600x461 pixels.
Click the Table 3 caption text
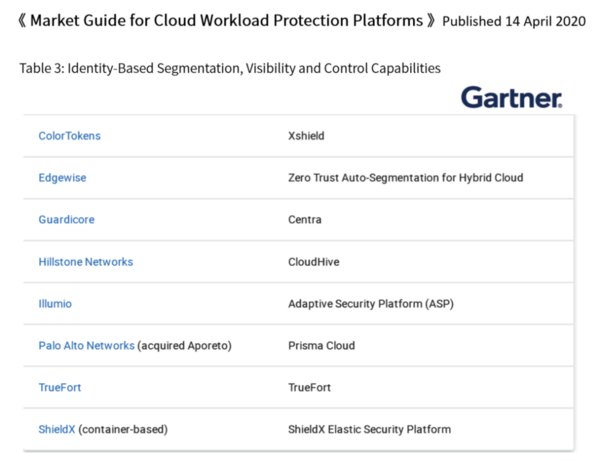(x=230, y=68)
